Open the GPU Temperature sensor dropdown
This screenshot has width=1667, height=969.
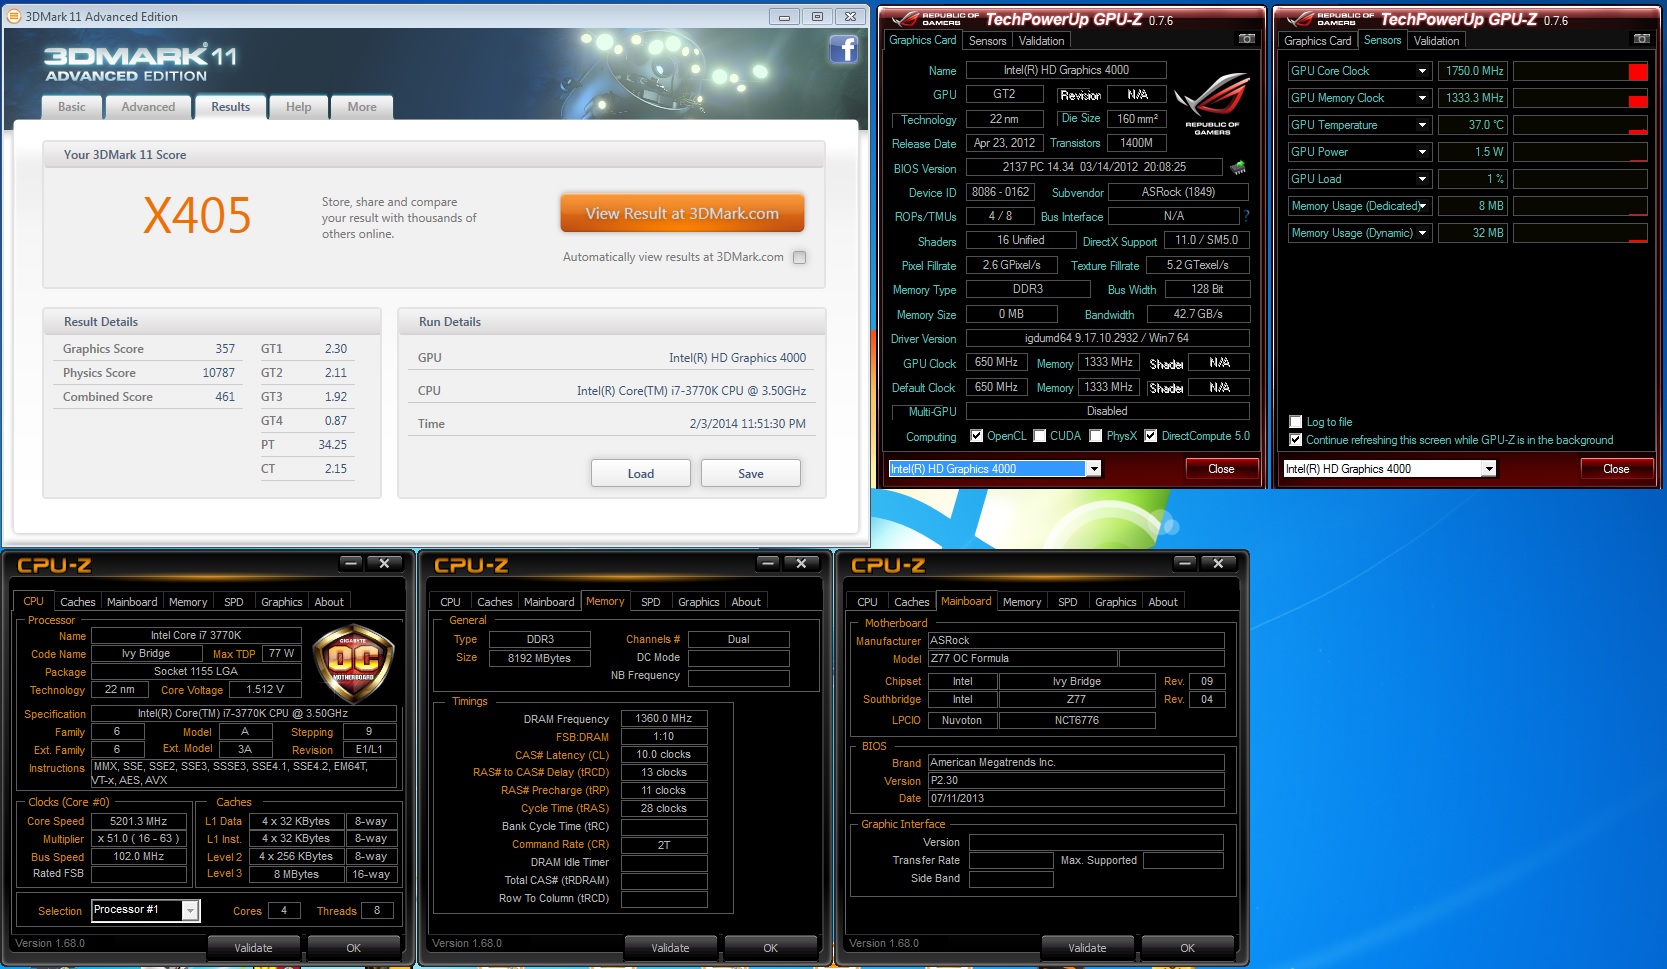pyautogui.click(x=1422, y=125)
